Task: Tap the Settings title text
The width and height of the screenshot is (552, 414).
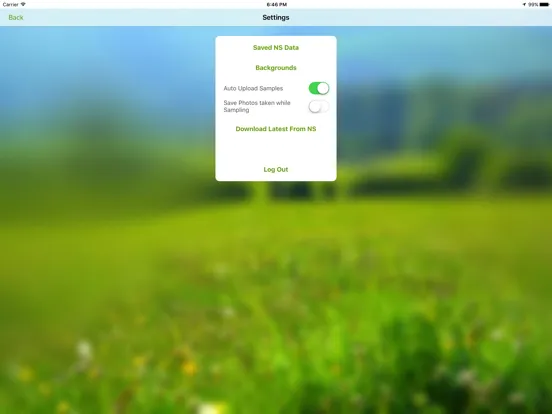Action: pyautogui.click(x=276, y=18)
